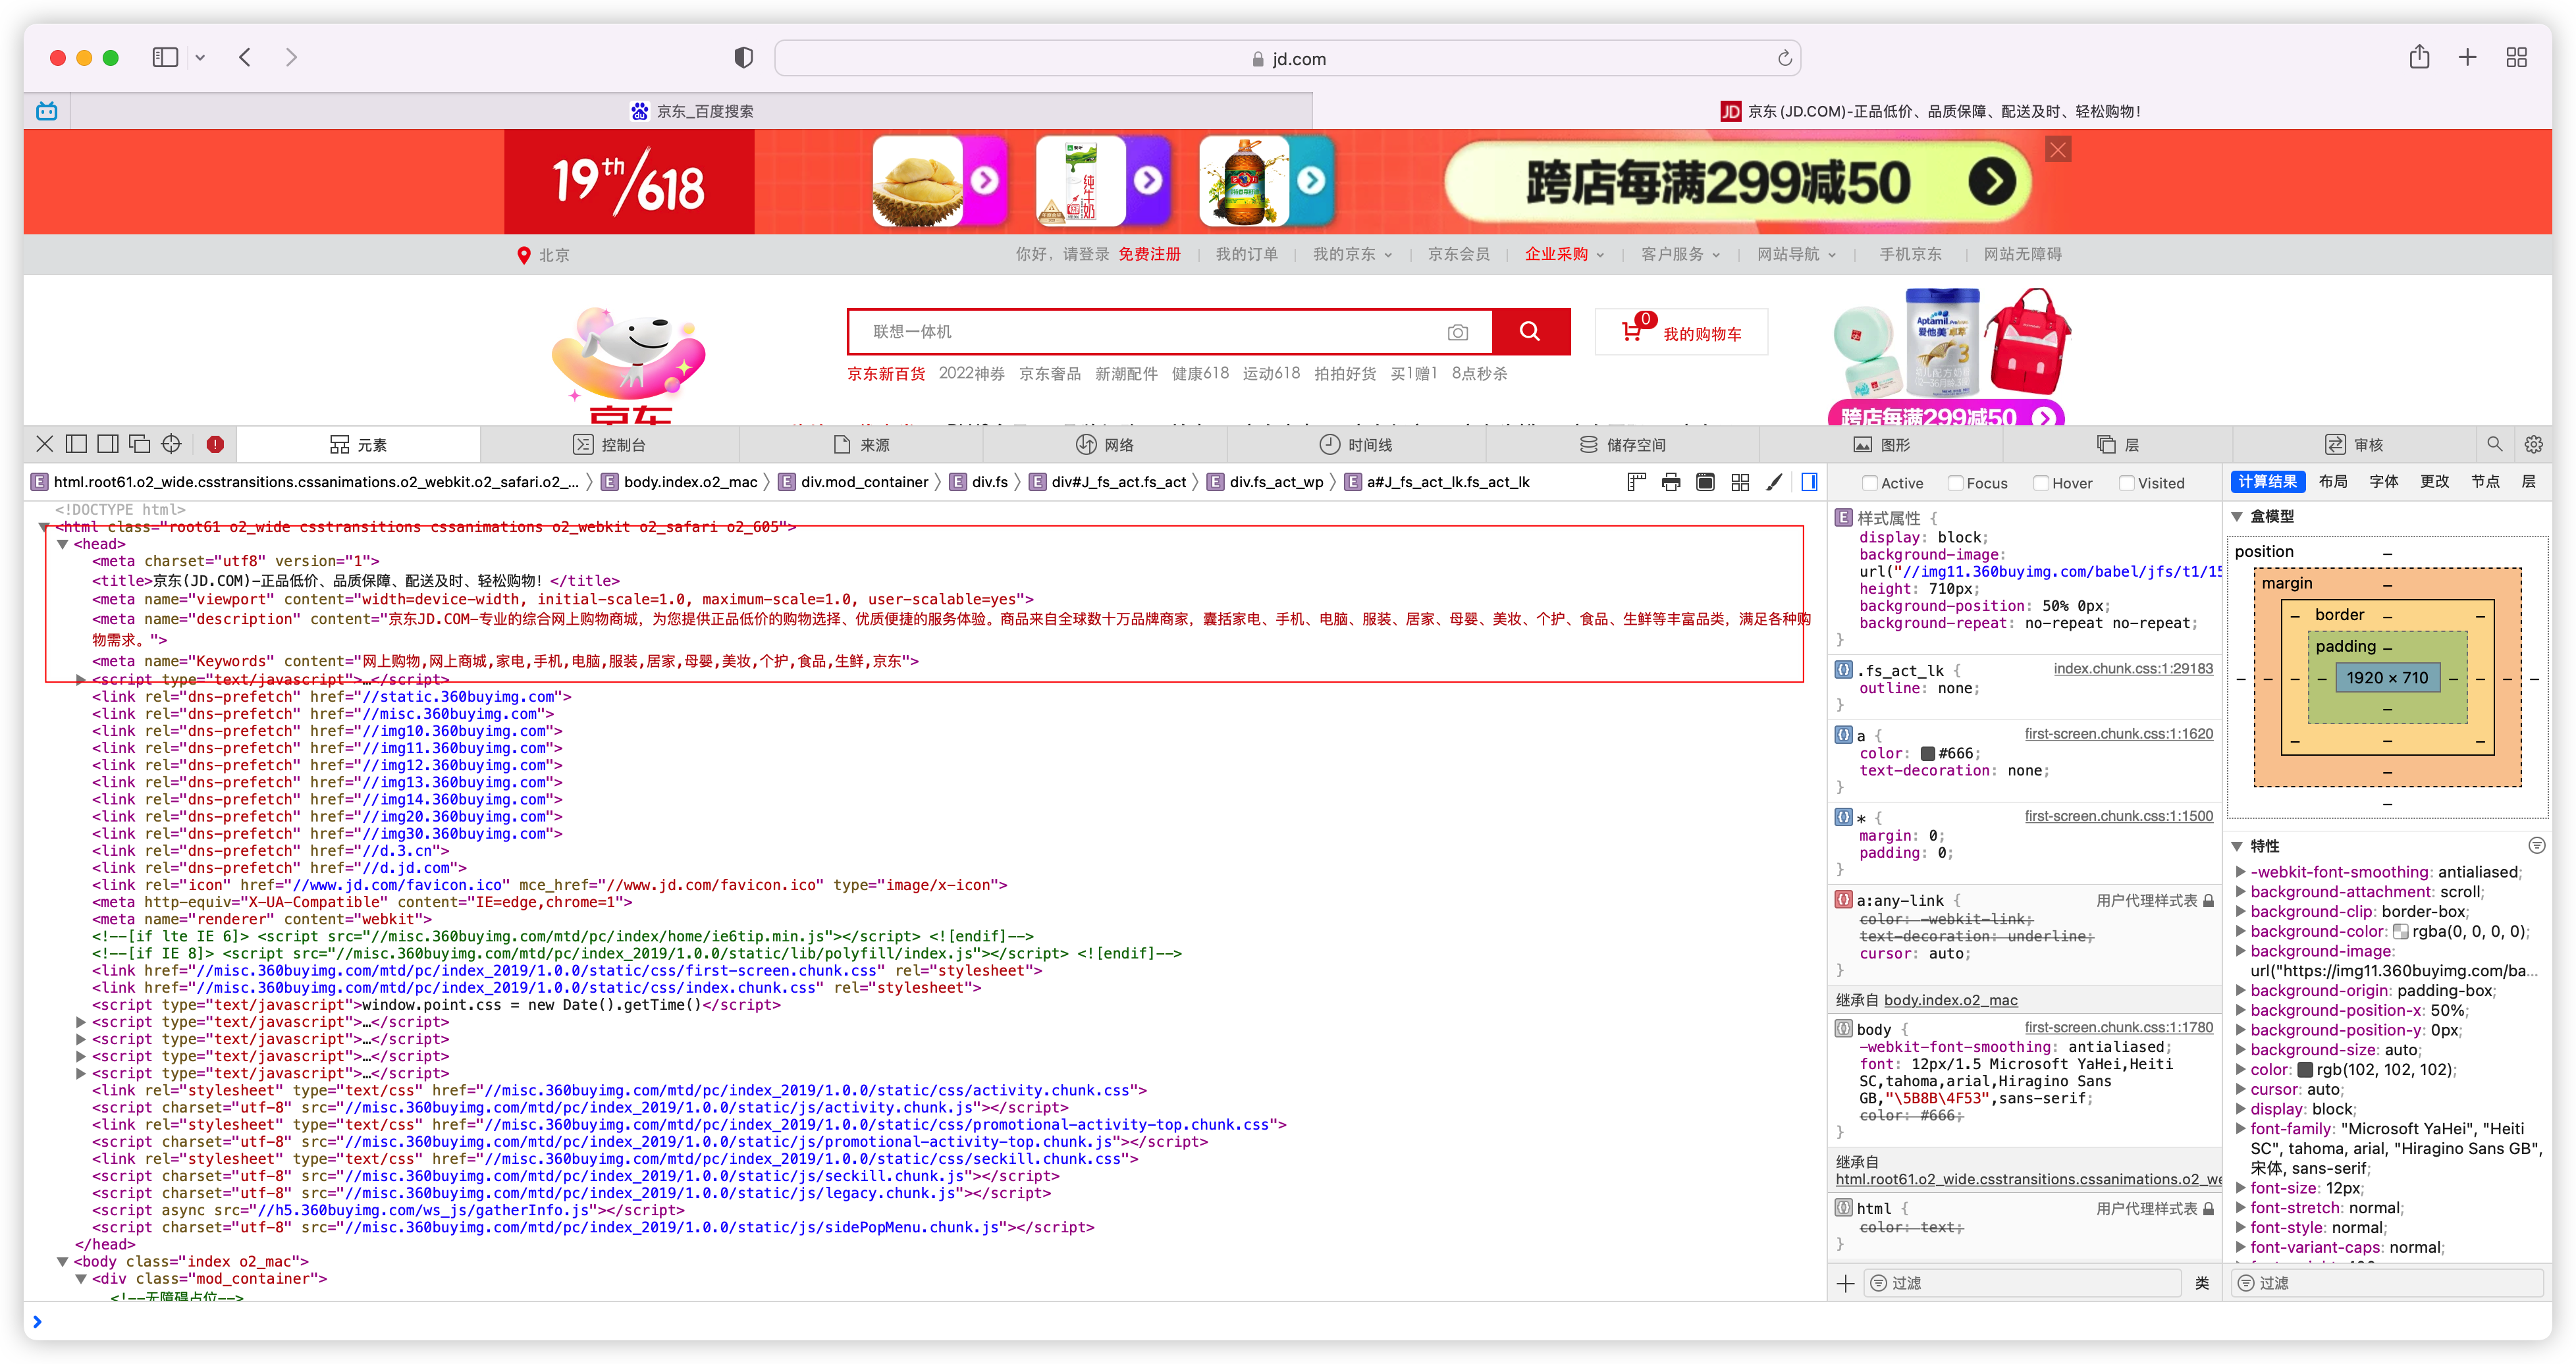Viewport: 2576px width, 1364px height.
Task: Select the 字体 font sidebar tab
Action: point(2383,482)
